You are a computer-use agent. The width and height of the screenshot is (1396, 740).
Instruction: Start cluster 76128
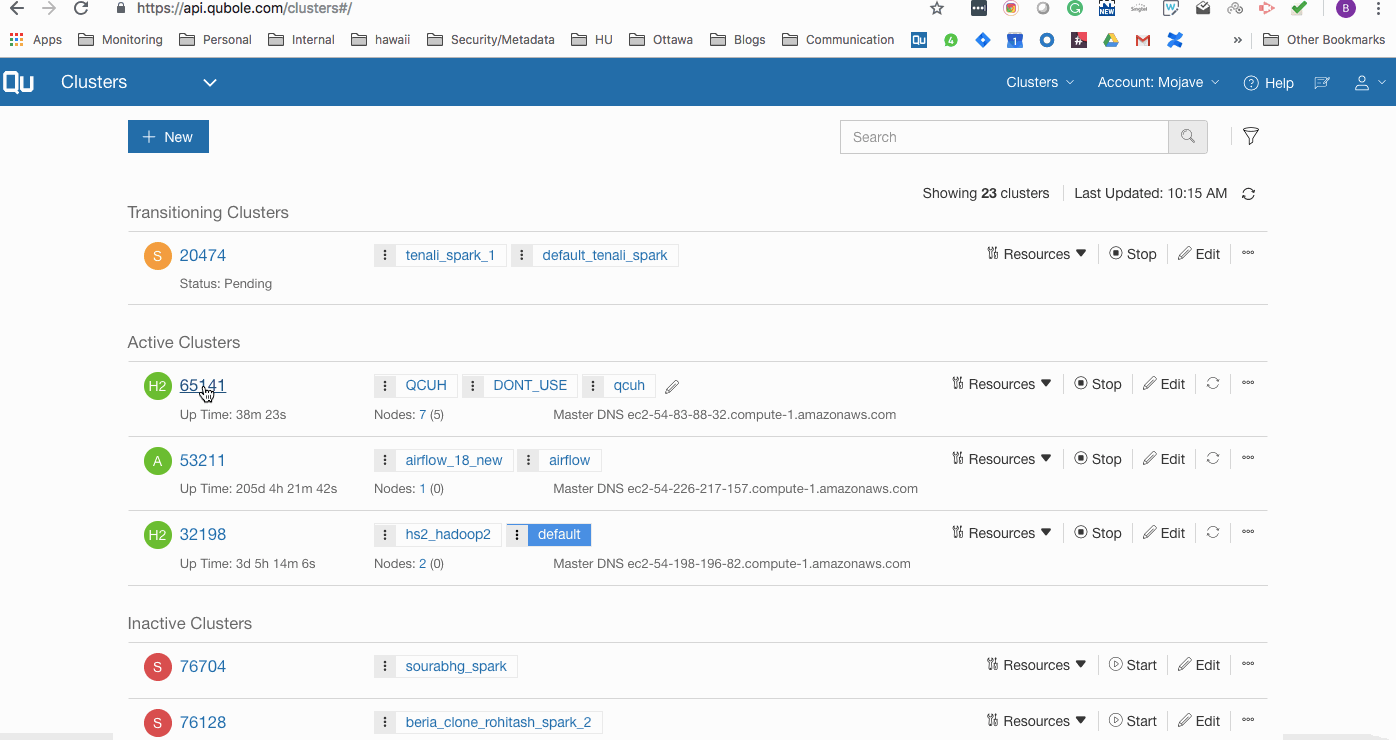pyautogui.click(x=1133, y=721)
